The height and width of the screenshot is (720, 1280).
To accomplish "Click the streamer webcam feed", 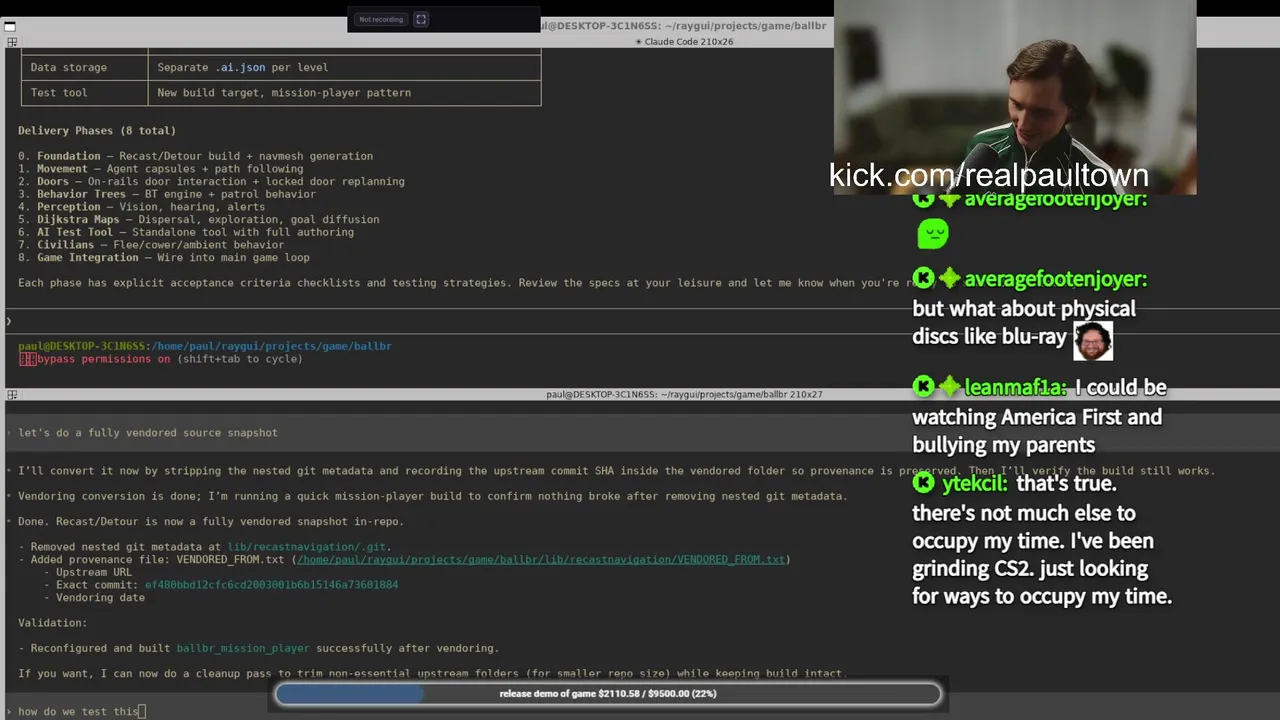I will (1015, 97).
